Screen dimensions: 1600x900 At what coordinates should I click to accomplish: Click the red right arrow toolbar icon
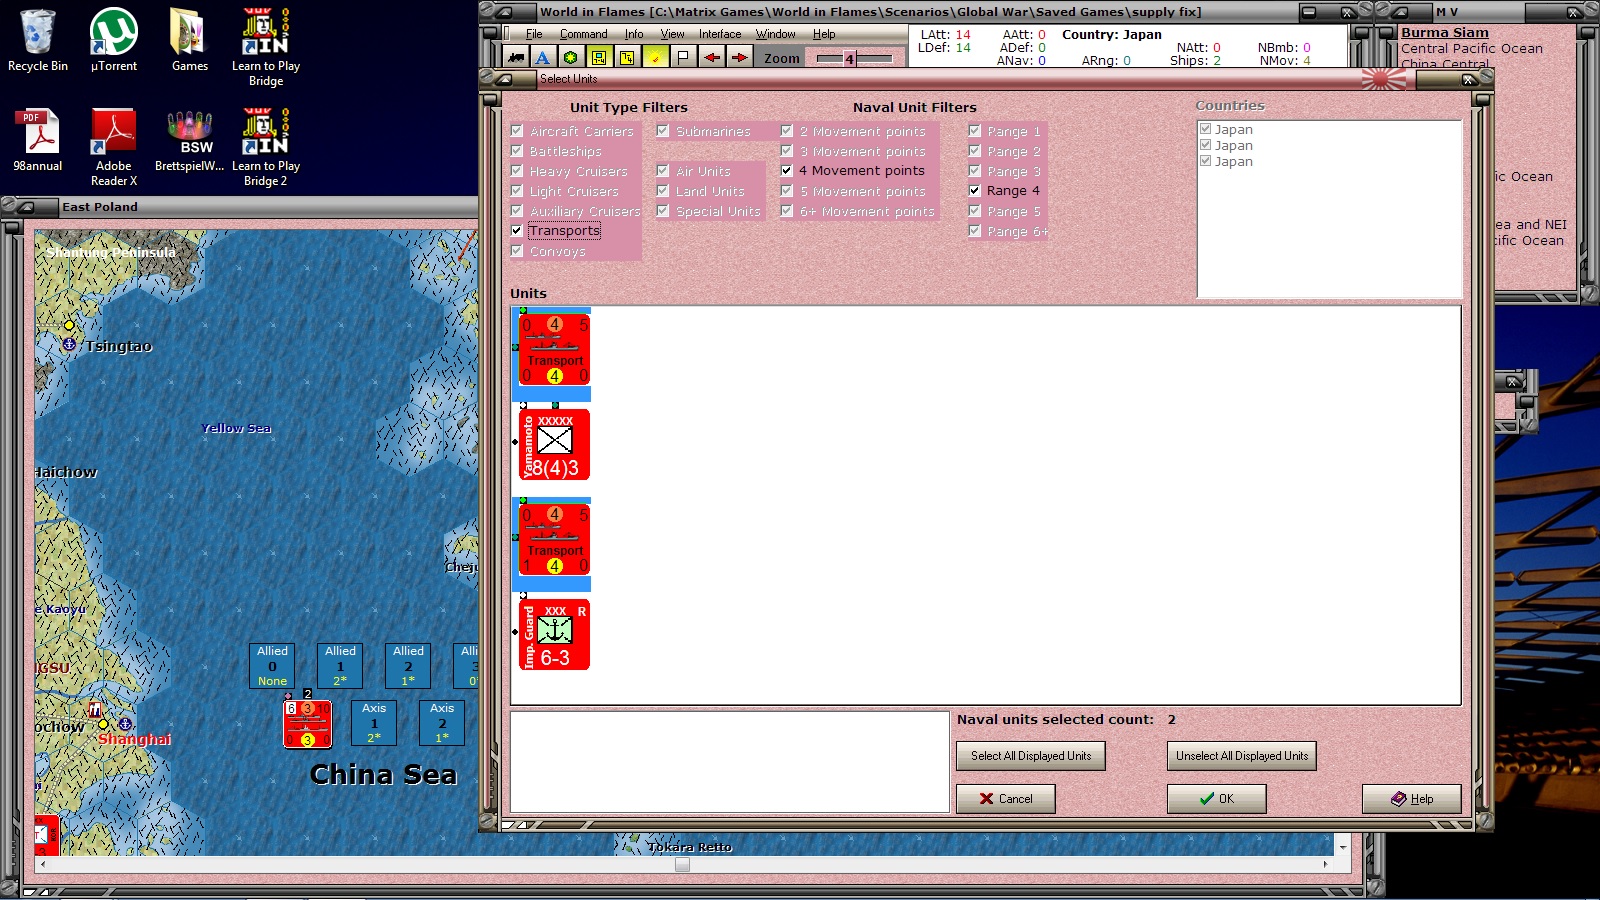pos(739,57)
